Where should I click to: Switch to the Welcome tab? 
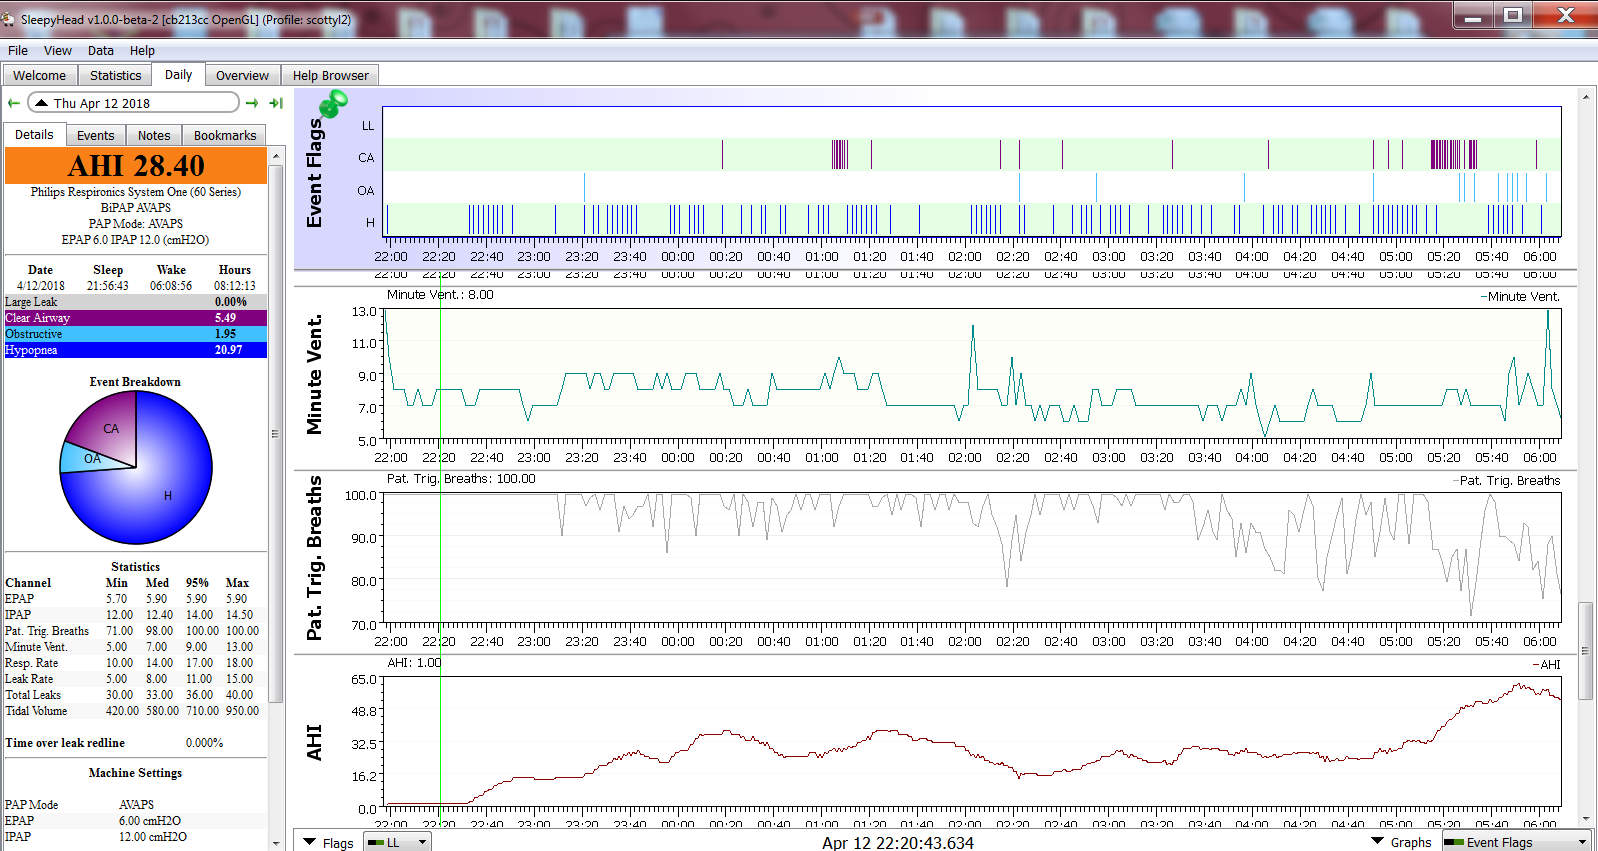40,75
